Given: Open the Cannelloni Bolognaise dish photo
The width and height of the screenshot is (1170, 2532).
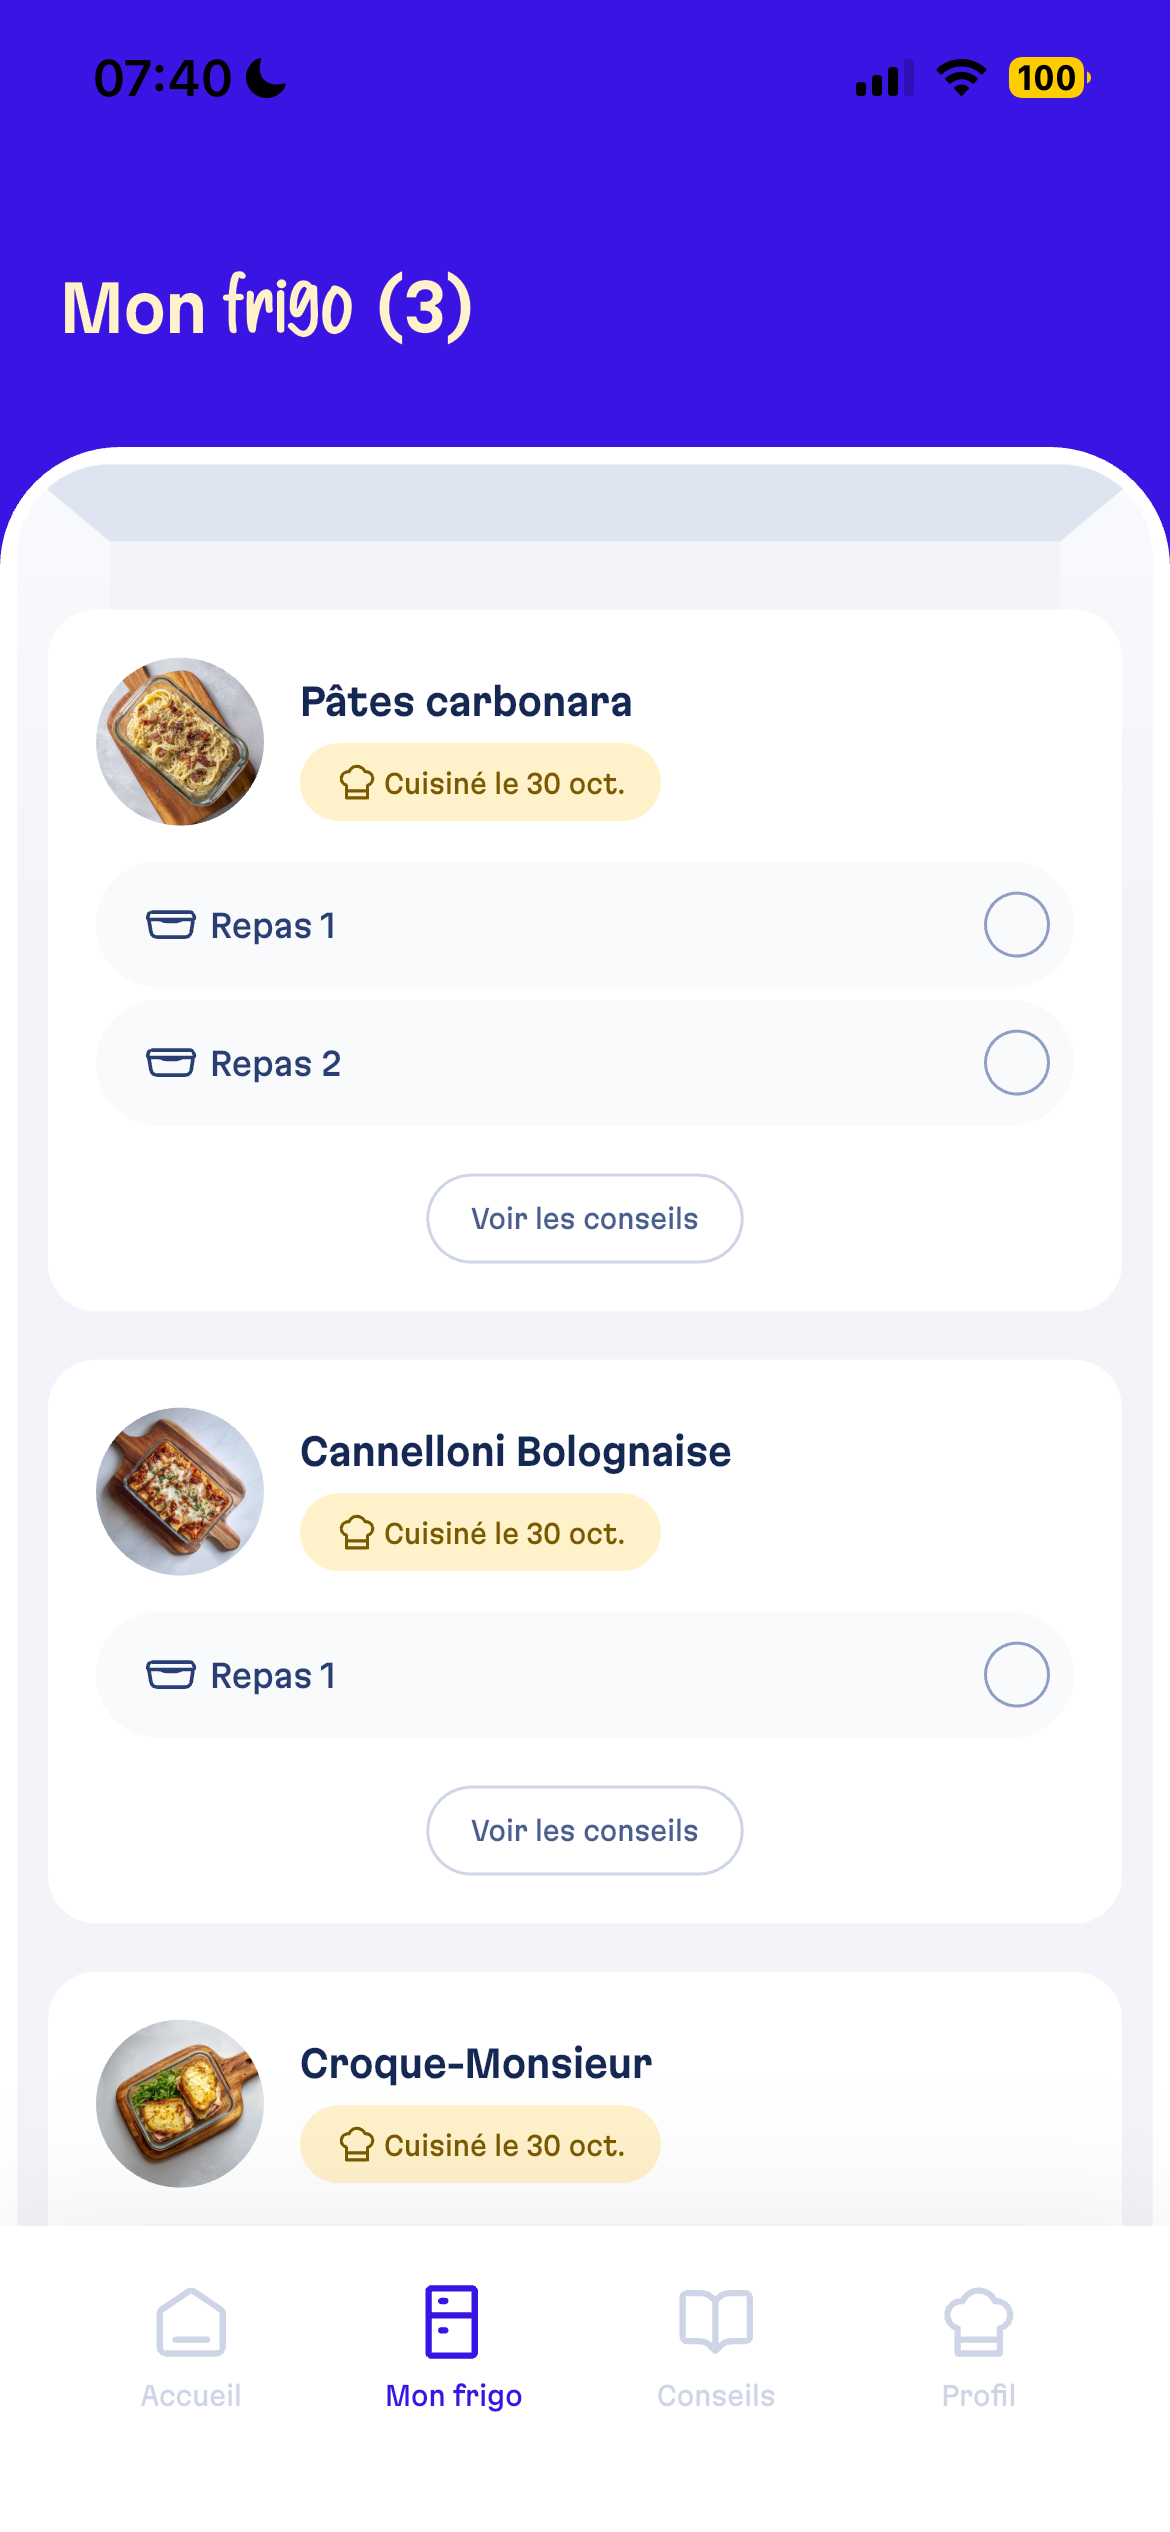Looking at the screenshot, I should point(180,1492).
